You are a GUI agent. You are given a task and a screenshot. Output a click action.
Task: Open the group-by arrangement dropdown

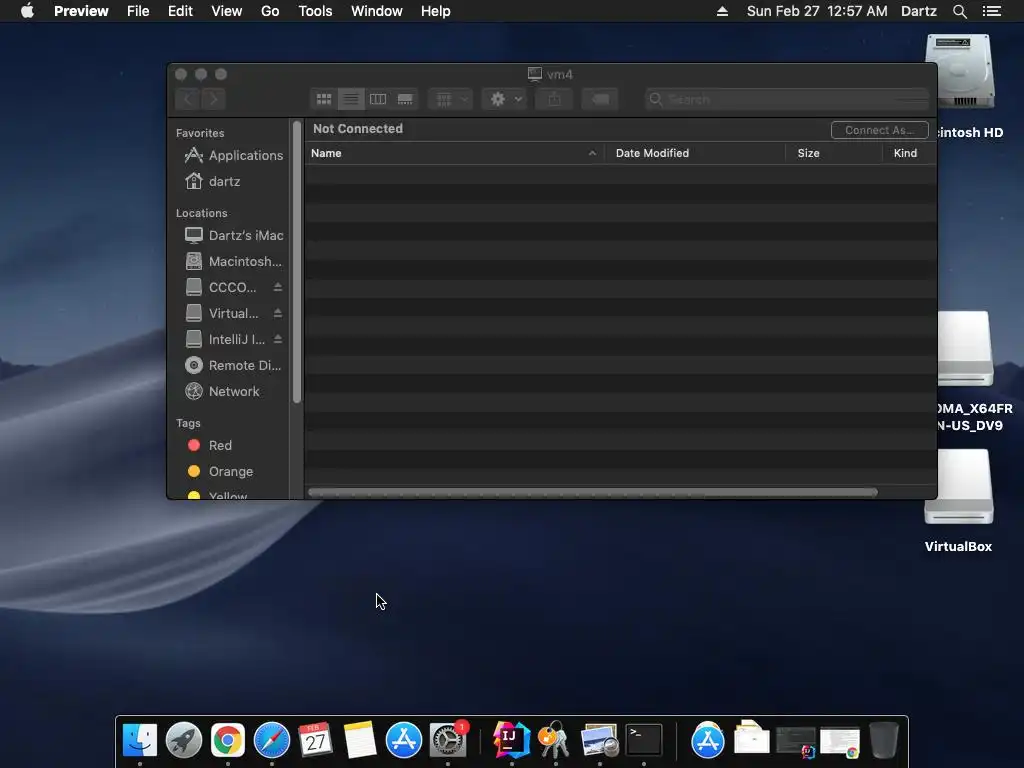[x=450, y=99]
